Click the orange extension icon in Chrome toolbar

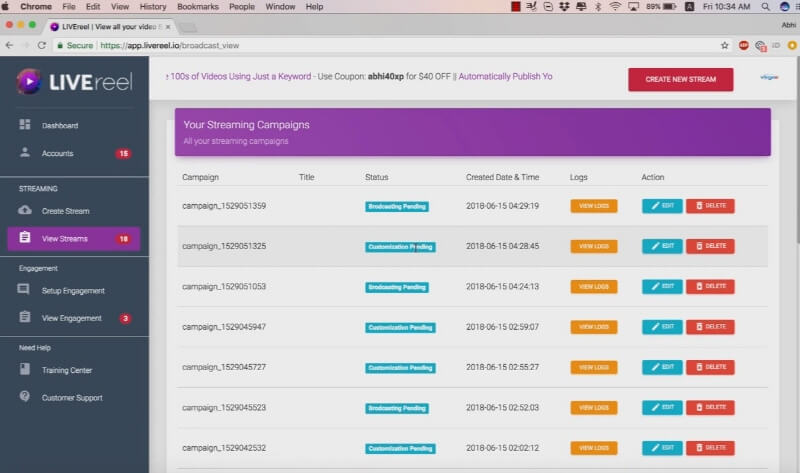[792, 45]
